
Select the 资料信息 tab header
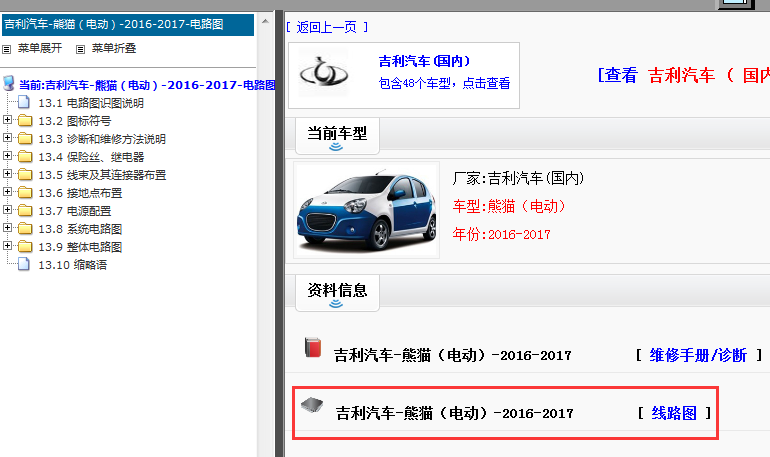(x=337, y=293)
